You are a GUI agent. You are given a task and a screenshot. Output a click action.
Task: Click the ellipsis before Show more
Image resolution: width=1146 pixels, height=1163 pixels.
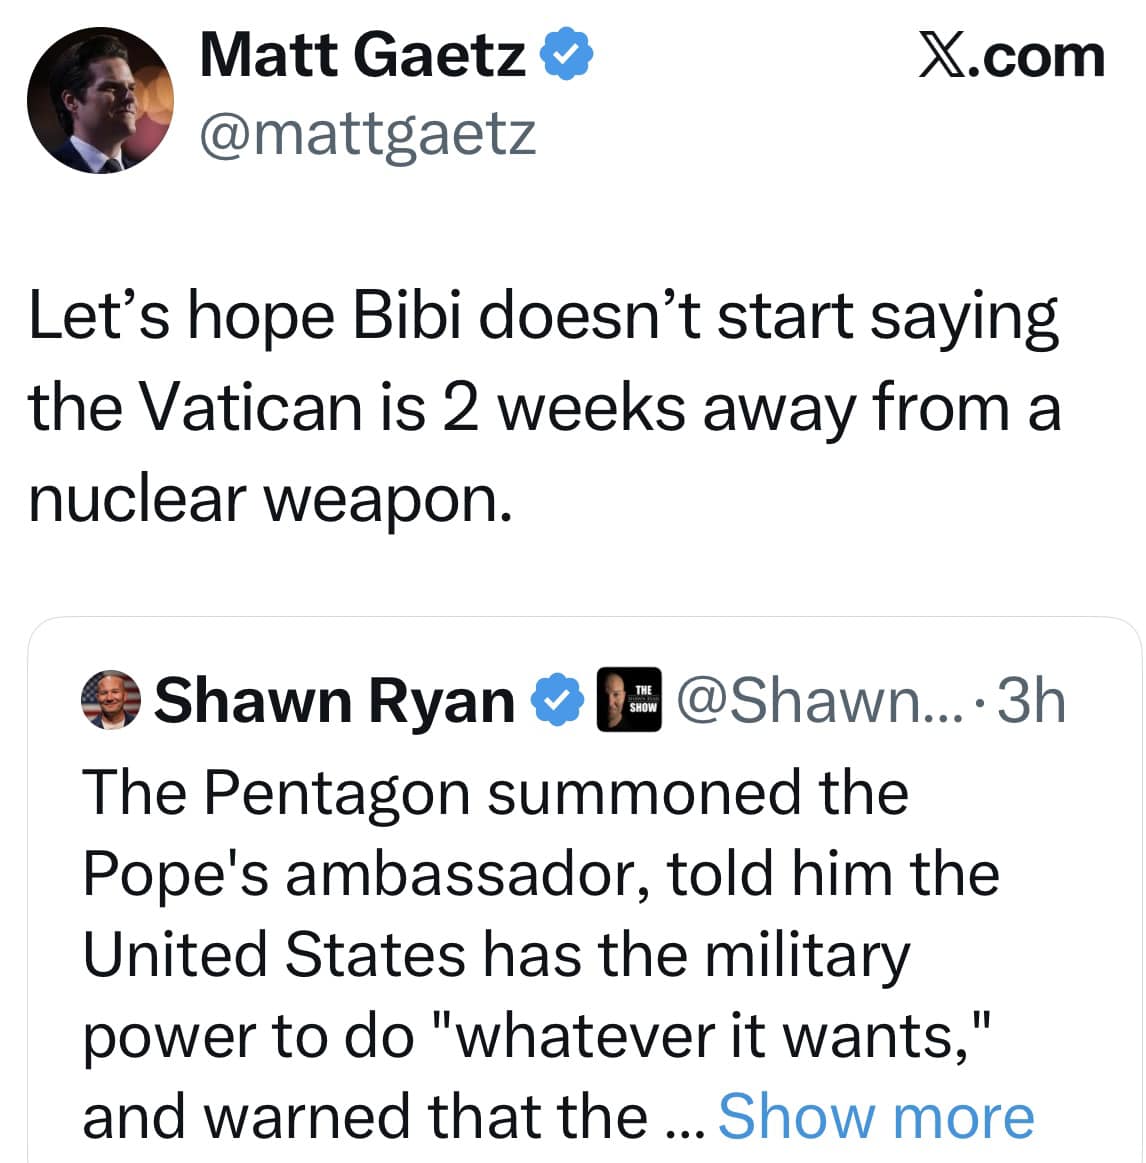pos(685,1118)
